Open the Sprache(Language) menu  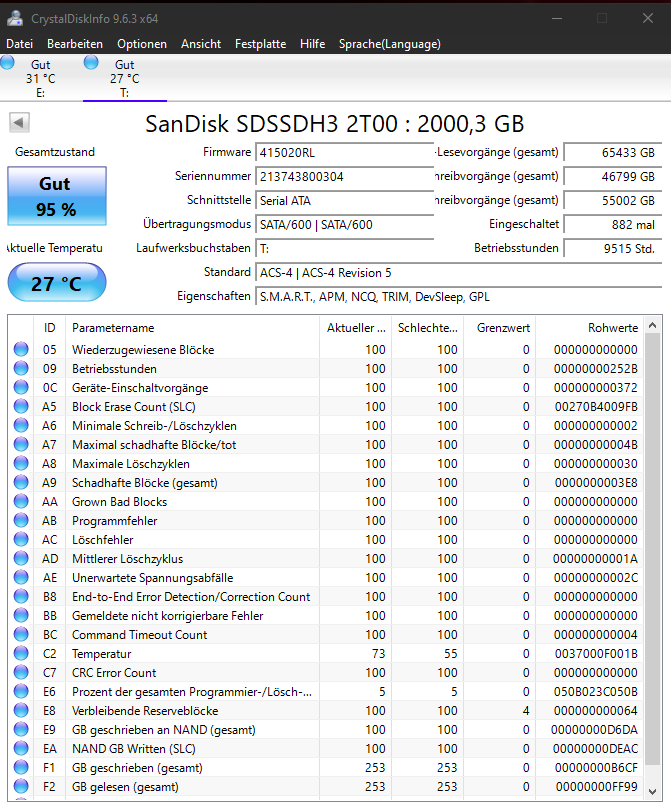[x=389, y=44]
